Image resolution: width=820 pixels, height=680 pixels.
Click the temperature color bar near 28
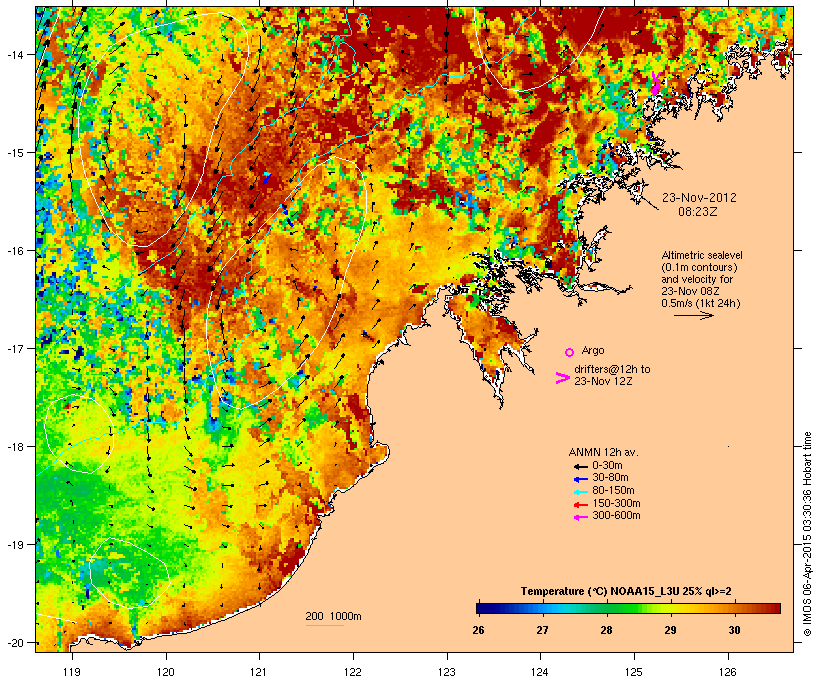(x=607, y=608)
